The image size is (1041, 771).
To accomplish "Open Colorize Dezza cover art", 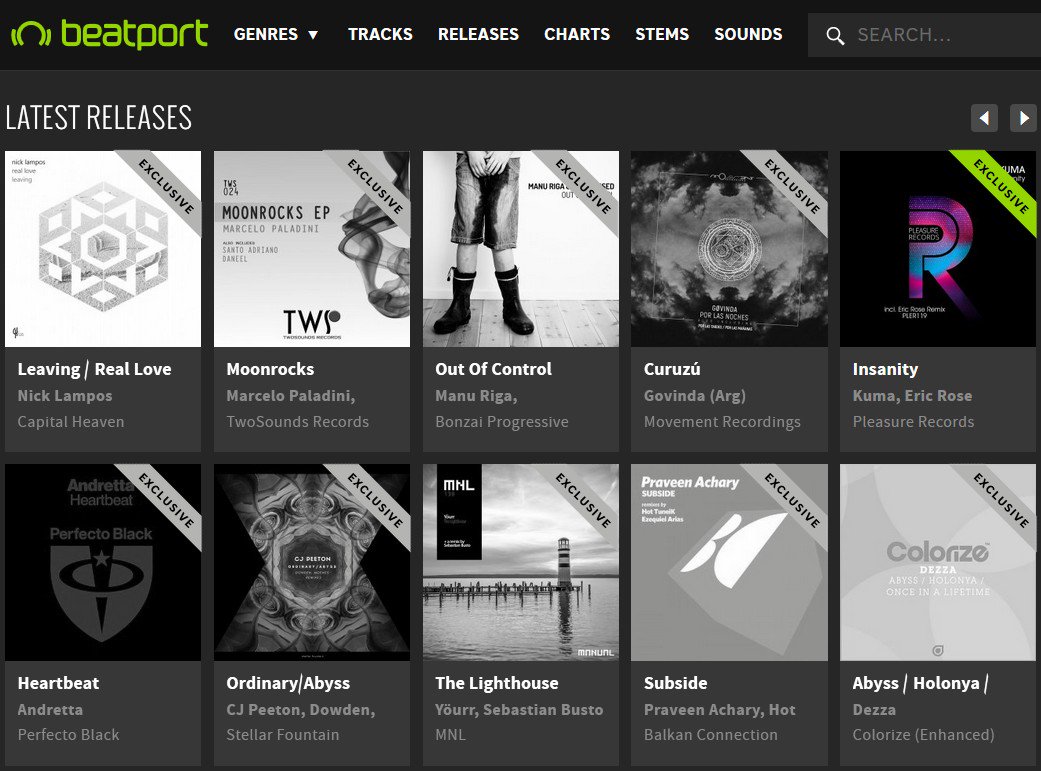I will click(937, 562).
